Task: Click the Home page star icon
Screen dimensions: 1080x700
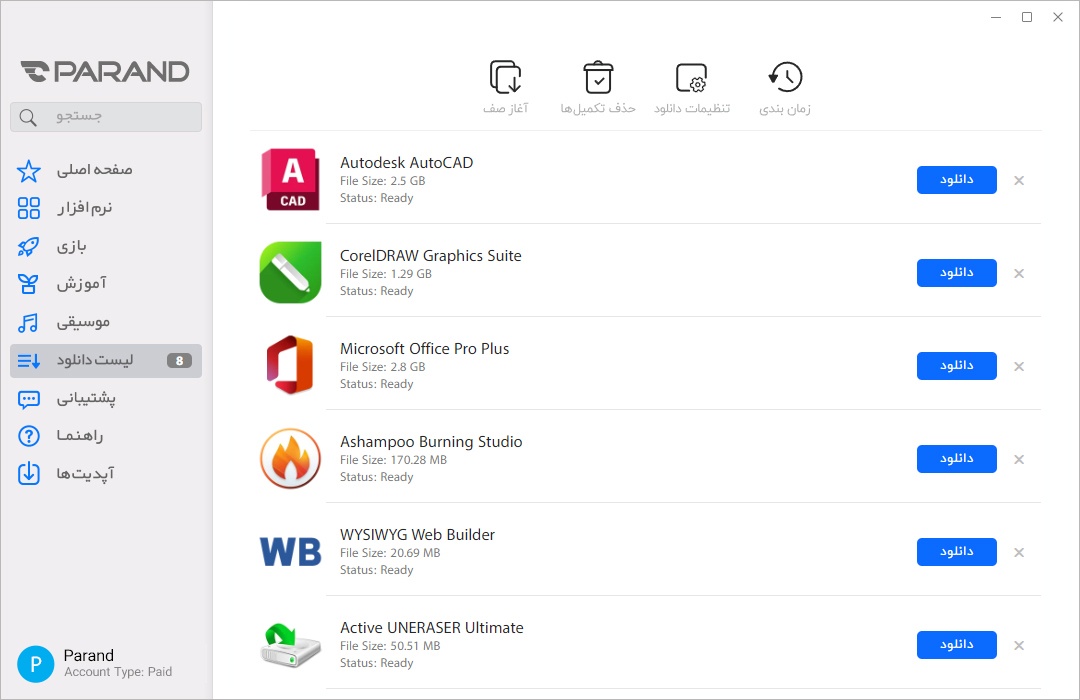Action: coord(29,170)
